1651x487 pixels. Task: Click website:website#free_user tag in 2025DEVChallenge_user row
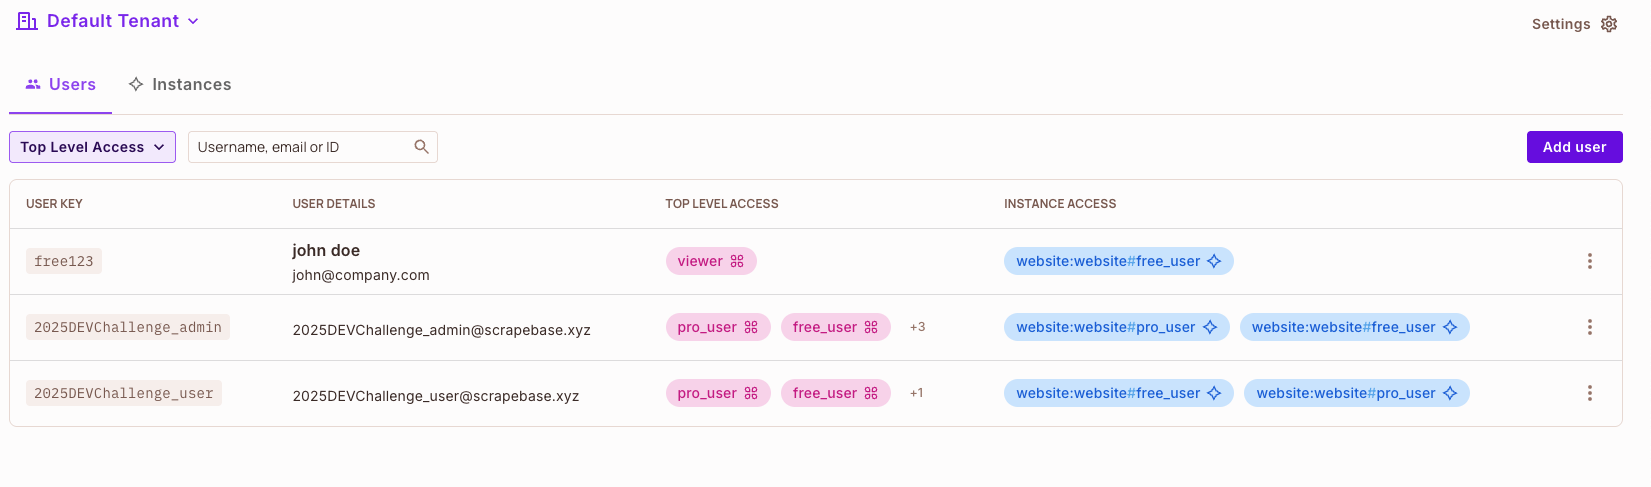(x=1119, y=393)
